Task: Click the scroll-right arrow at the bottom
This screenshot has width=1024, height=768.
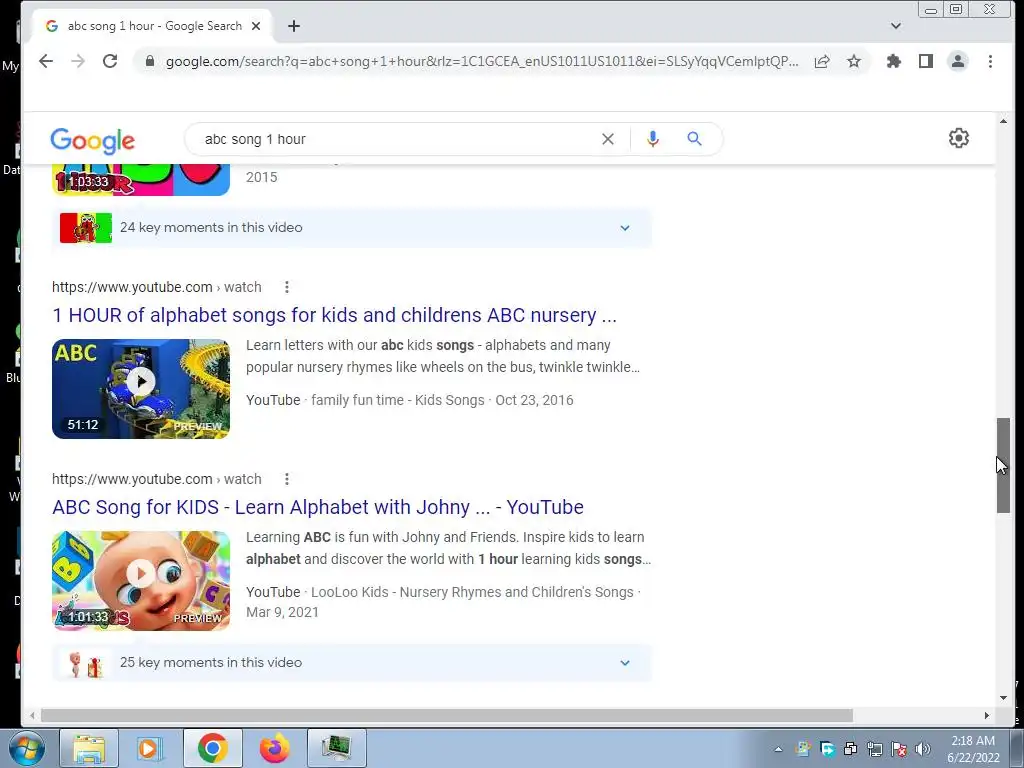Action: click(x=987, y=716)
